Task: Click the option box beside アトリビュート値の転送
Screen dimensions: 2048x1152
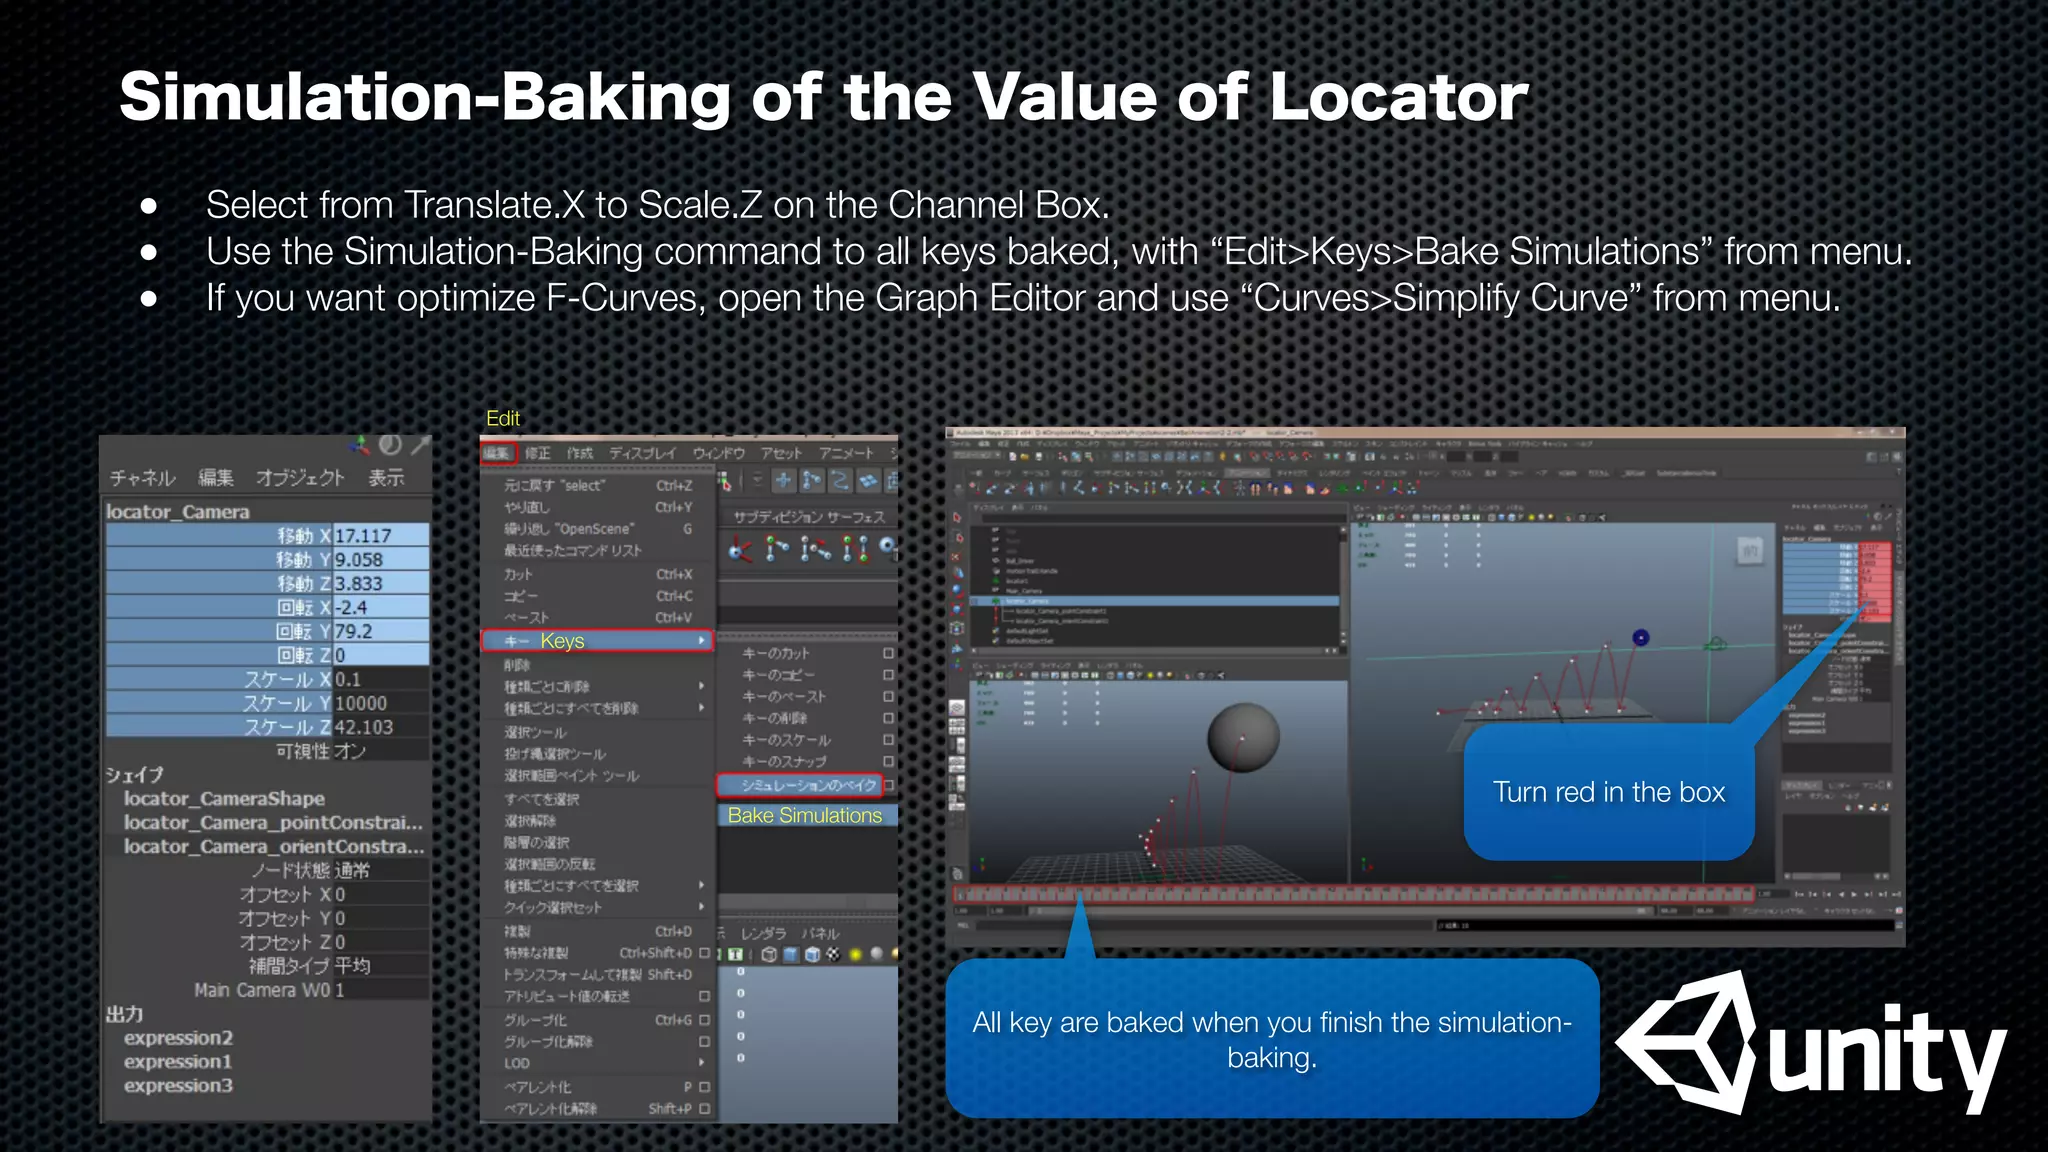Action: point(704,997)
